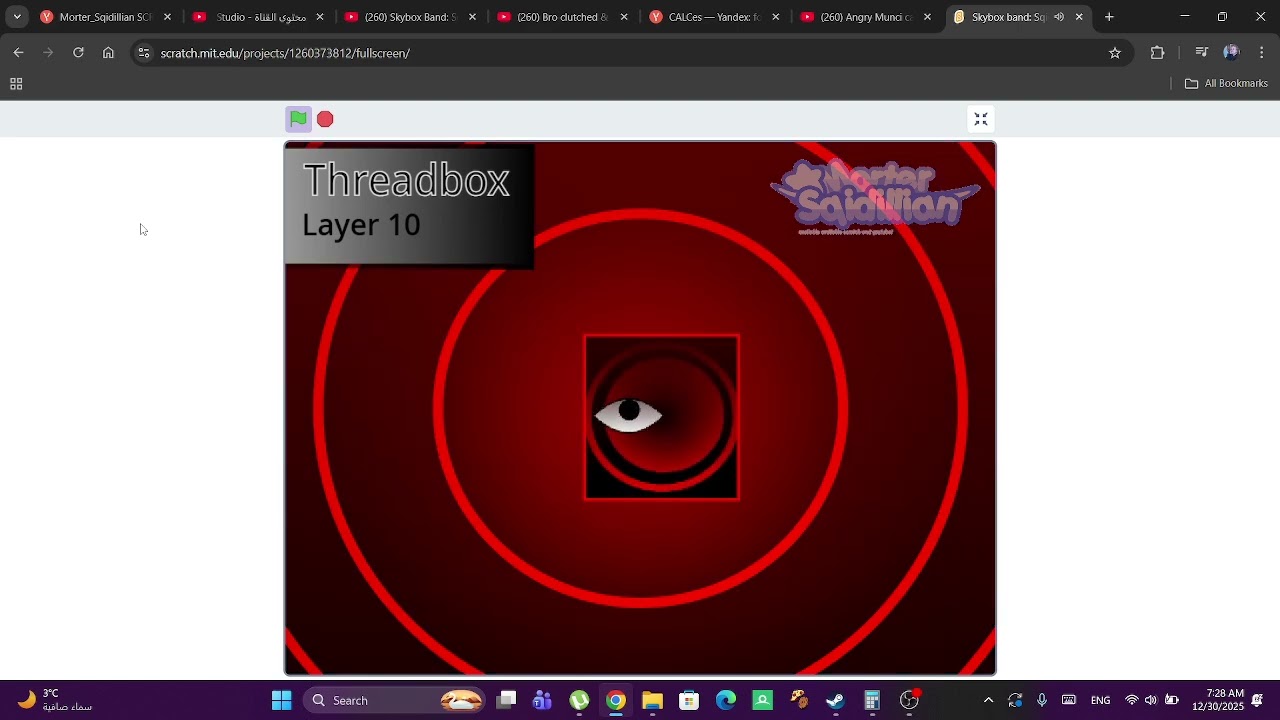Viewport: 1280px width, 720px height.
Task: Open the All Bookmarks folder
Action: point(1226,84)
